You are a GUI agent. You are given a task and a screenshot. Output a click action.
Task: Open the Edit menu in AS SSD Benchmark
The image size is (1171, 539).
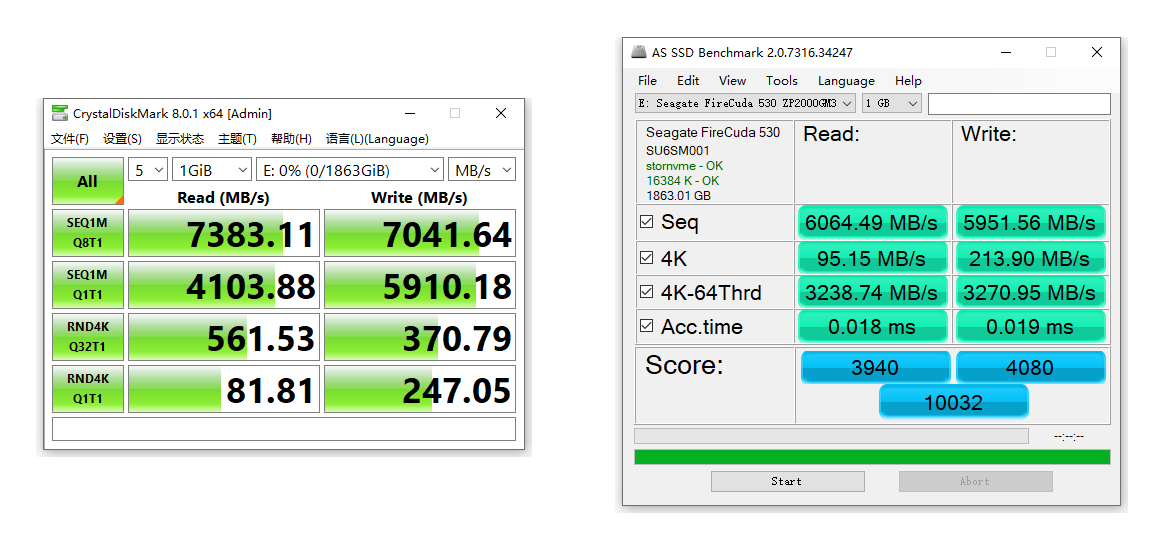pyautogui.click(x=688, y=81)
